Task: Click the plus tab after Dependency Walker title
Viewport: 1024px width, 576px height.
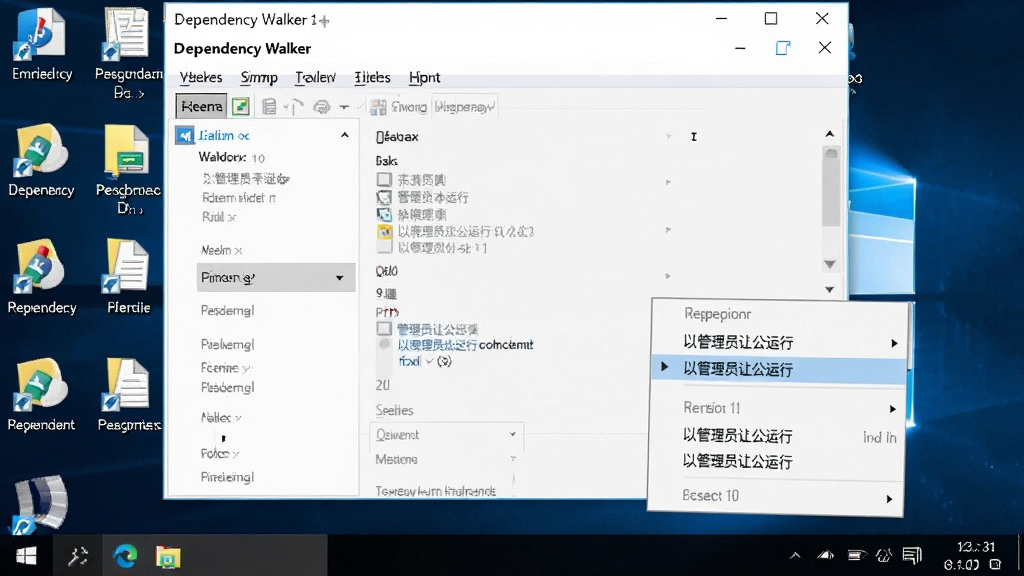Action: [x=324, y=21]
